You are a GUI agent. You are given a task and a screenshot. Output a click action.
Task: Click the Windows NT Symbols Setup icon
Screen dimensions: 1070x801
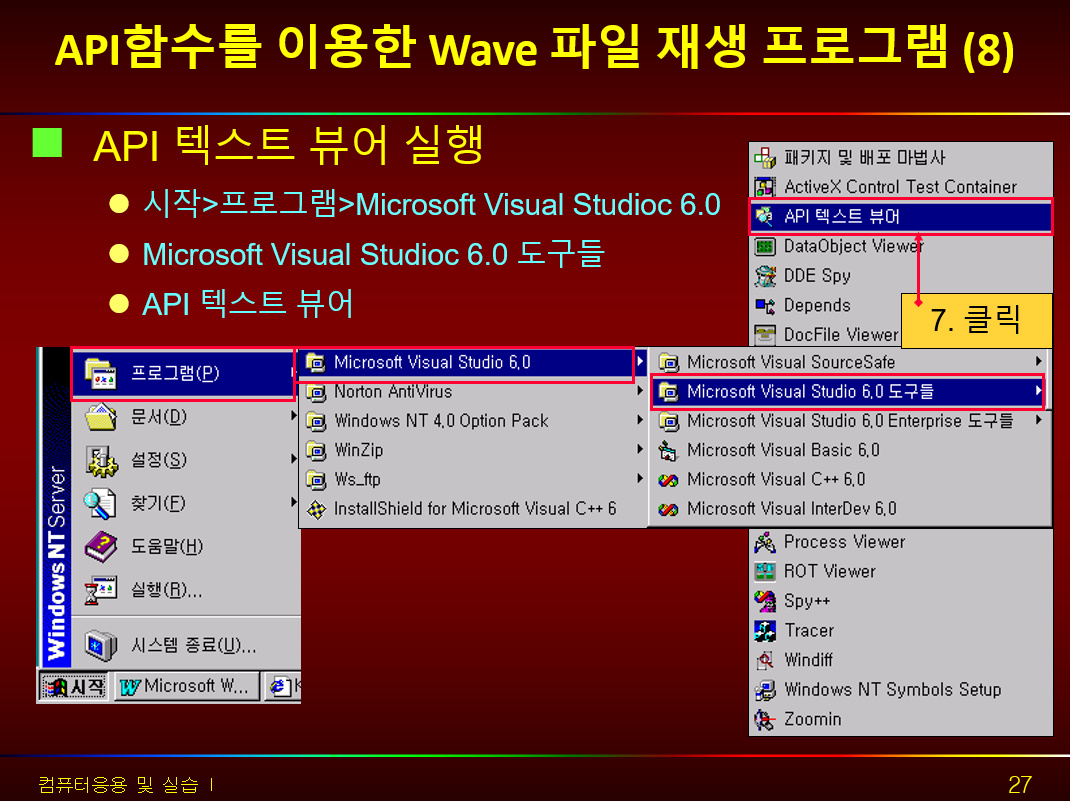click(764, 690)
